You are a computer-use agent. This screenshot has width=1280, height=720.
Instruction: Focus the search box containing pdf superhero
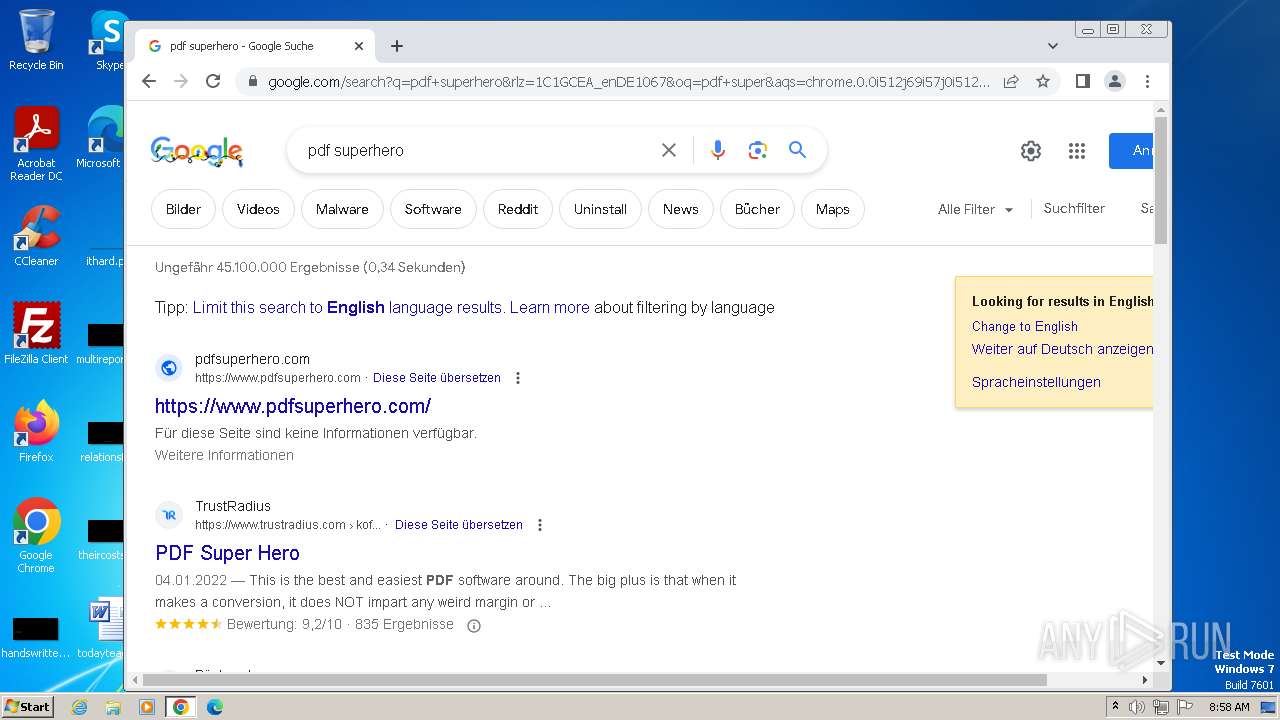point(475,150)
